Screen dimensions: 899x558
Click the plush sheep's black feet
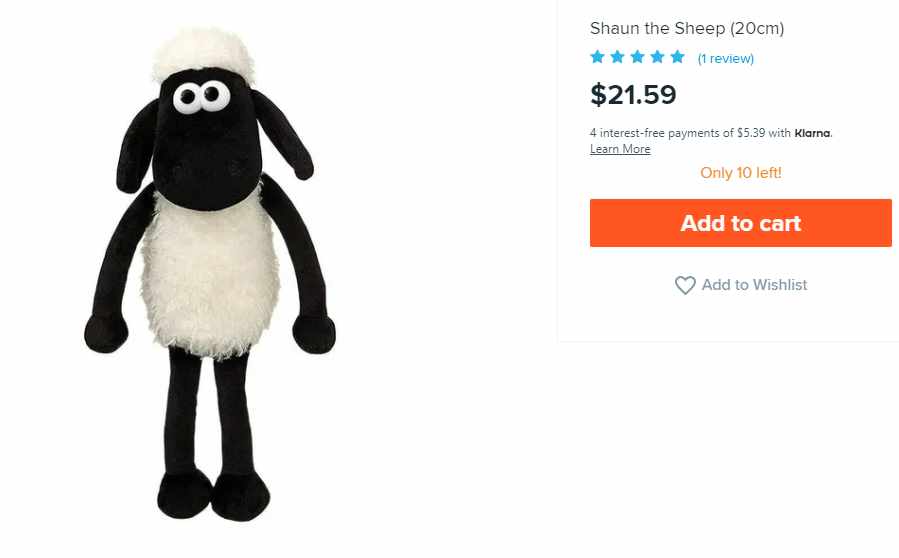click(213, 495)
